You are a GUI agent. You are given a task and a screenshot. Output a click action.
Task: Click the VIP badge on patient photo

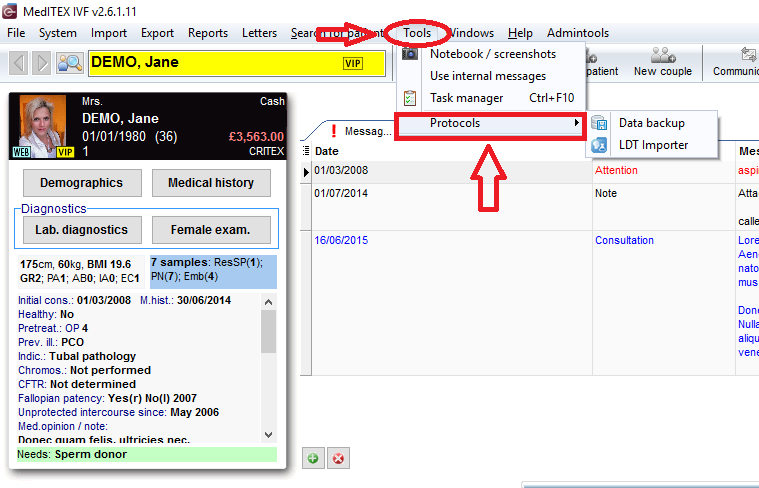point(65,152)
